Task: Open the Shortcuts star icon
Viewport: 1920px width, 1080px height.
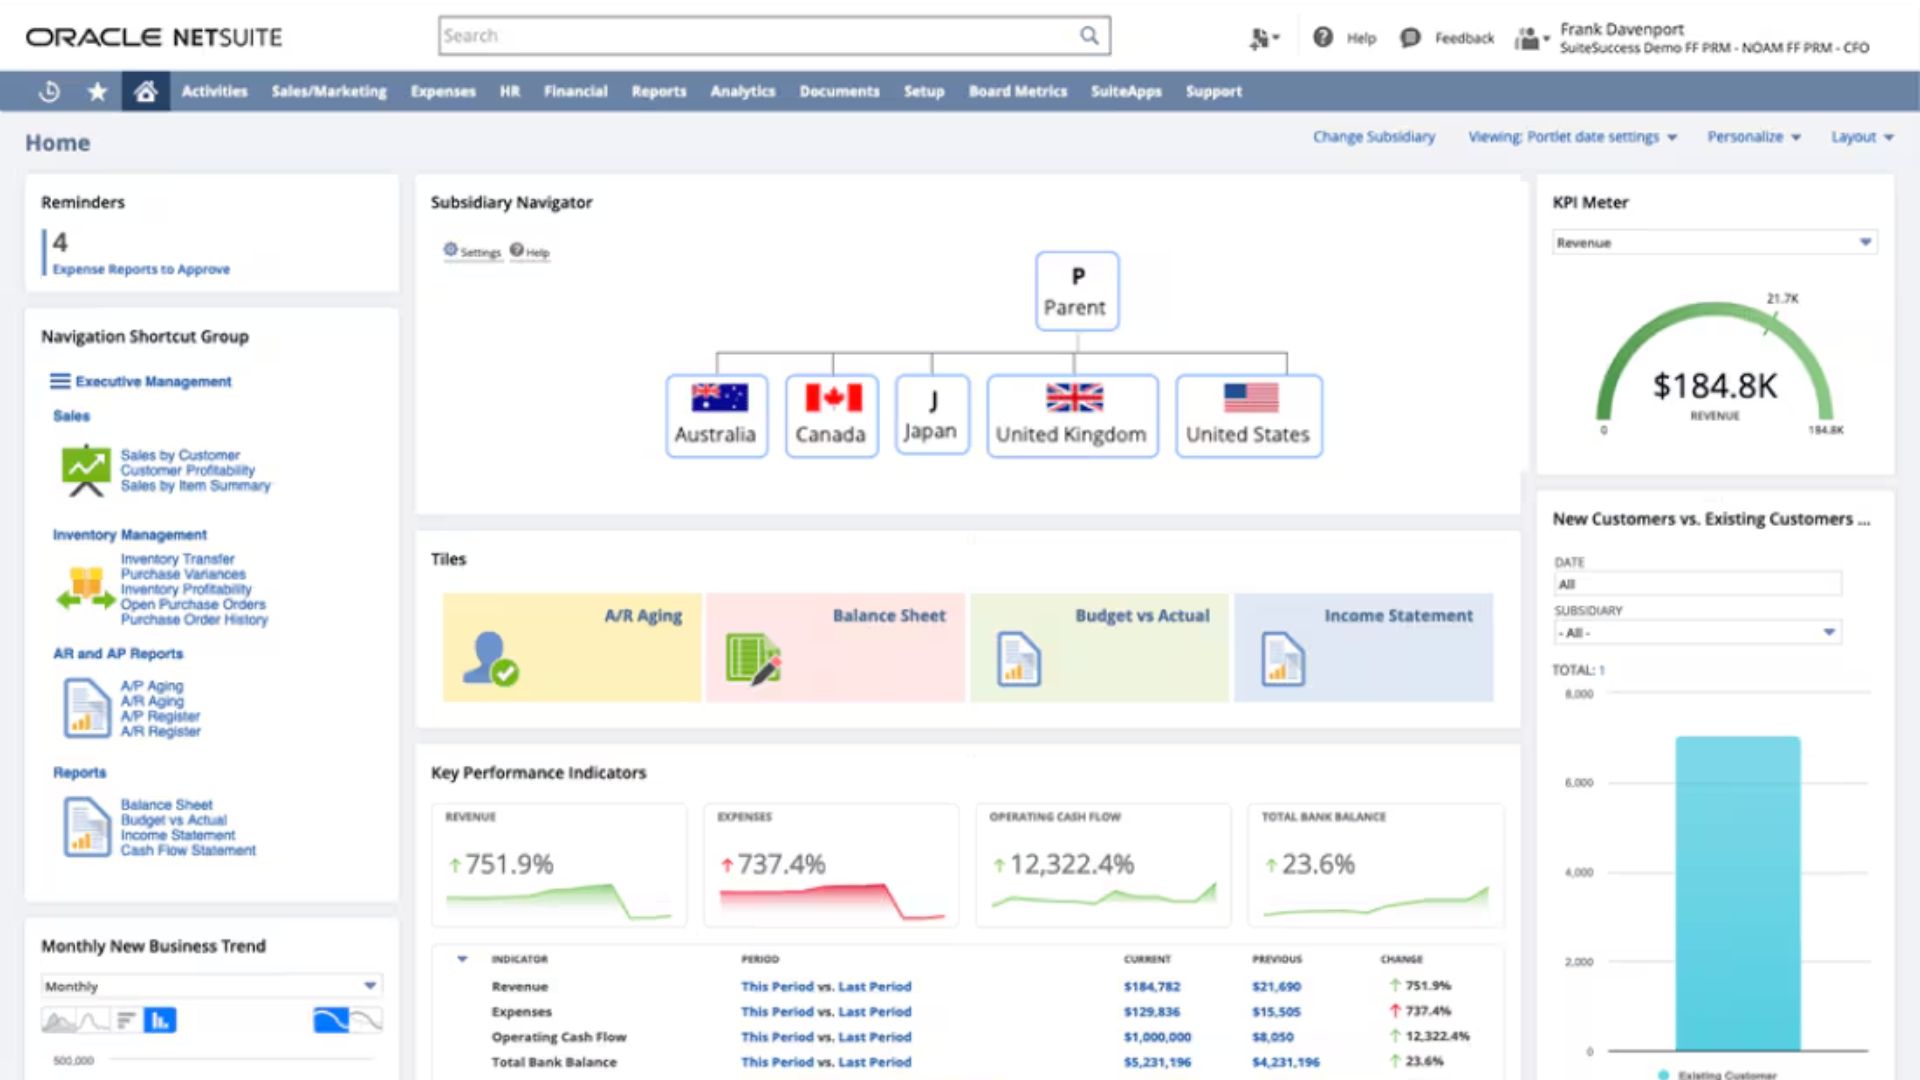Action: (97, 92)
